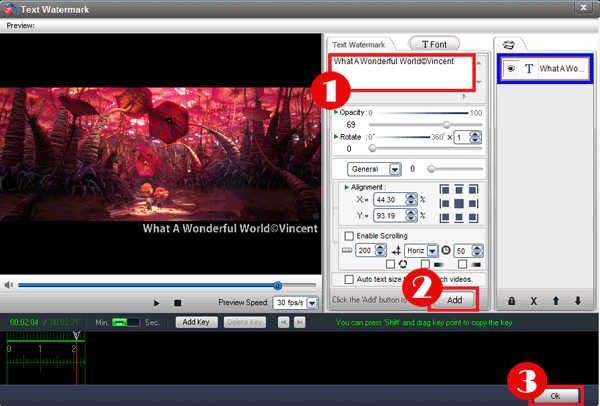Screen dimensions: 600x406
Task: Align watermark to bottom-center position
Action: [x=459, y=218]
